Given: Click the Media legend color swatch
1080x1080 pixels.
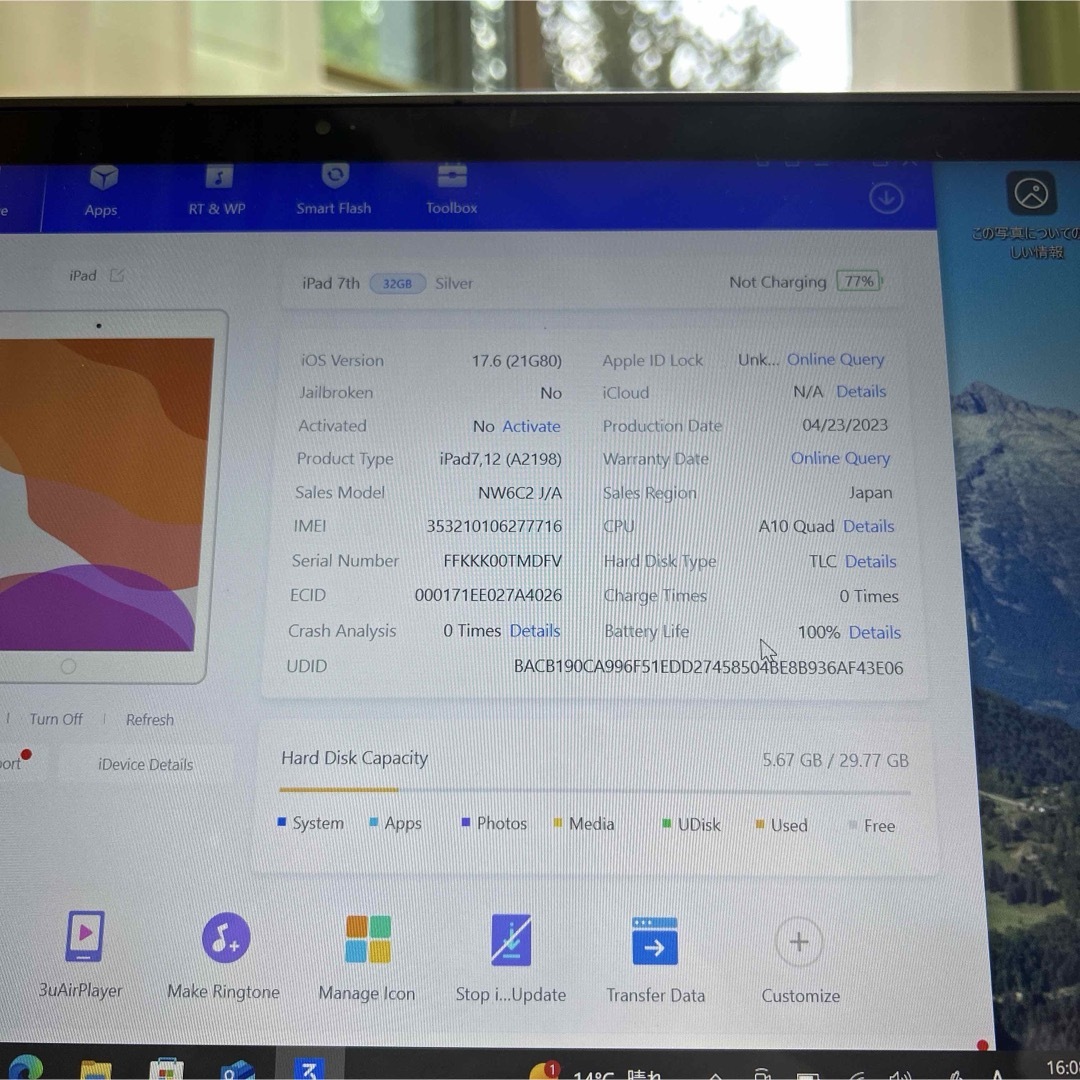Looking at the screenshot, I should [558, 822].
